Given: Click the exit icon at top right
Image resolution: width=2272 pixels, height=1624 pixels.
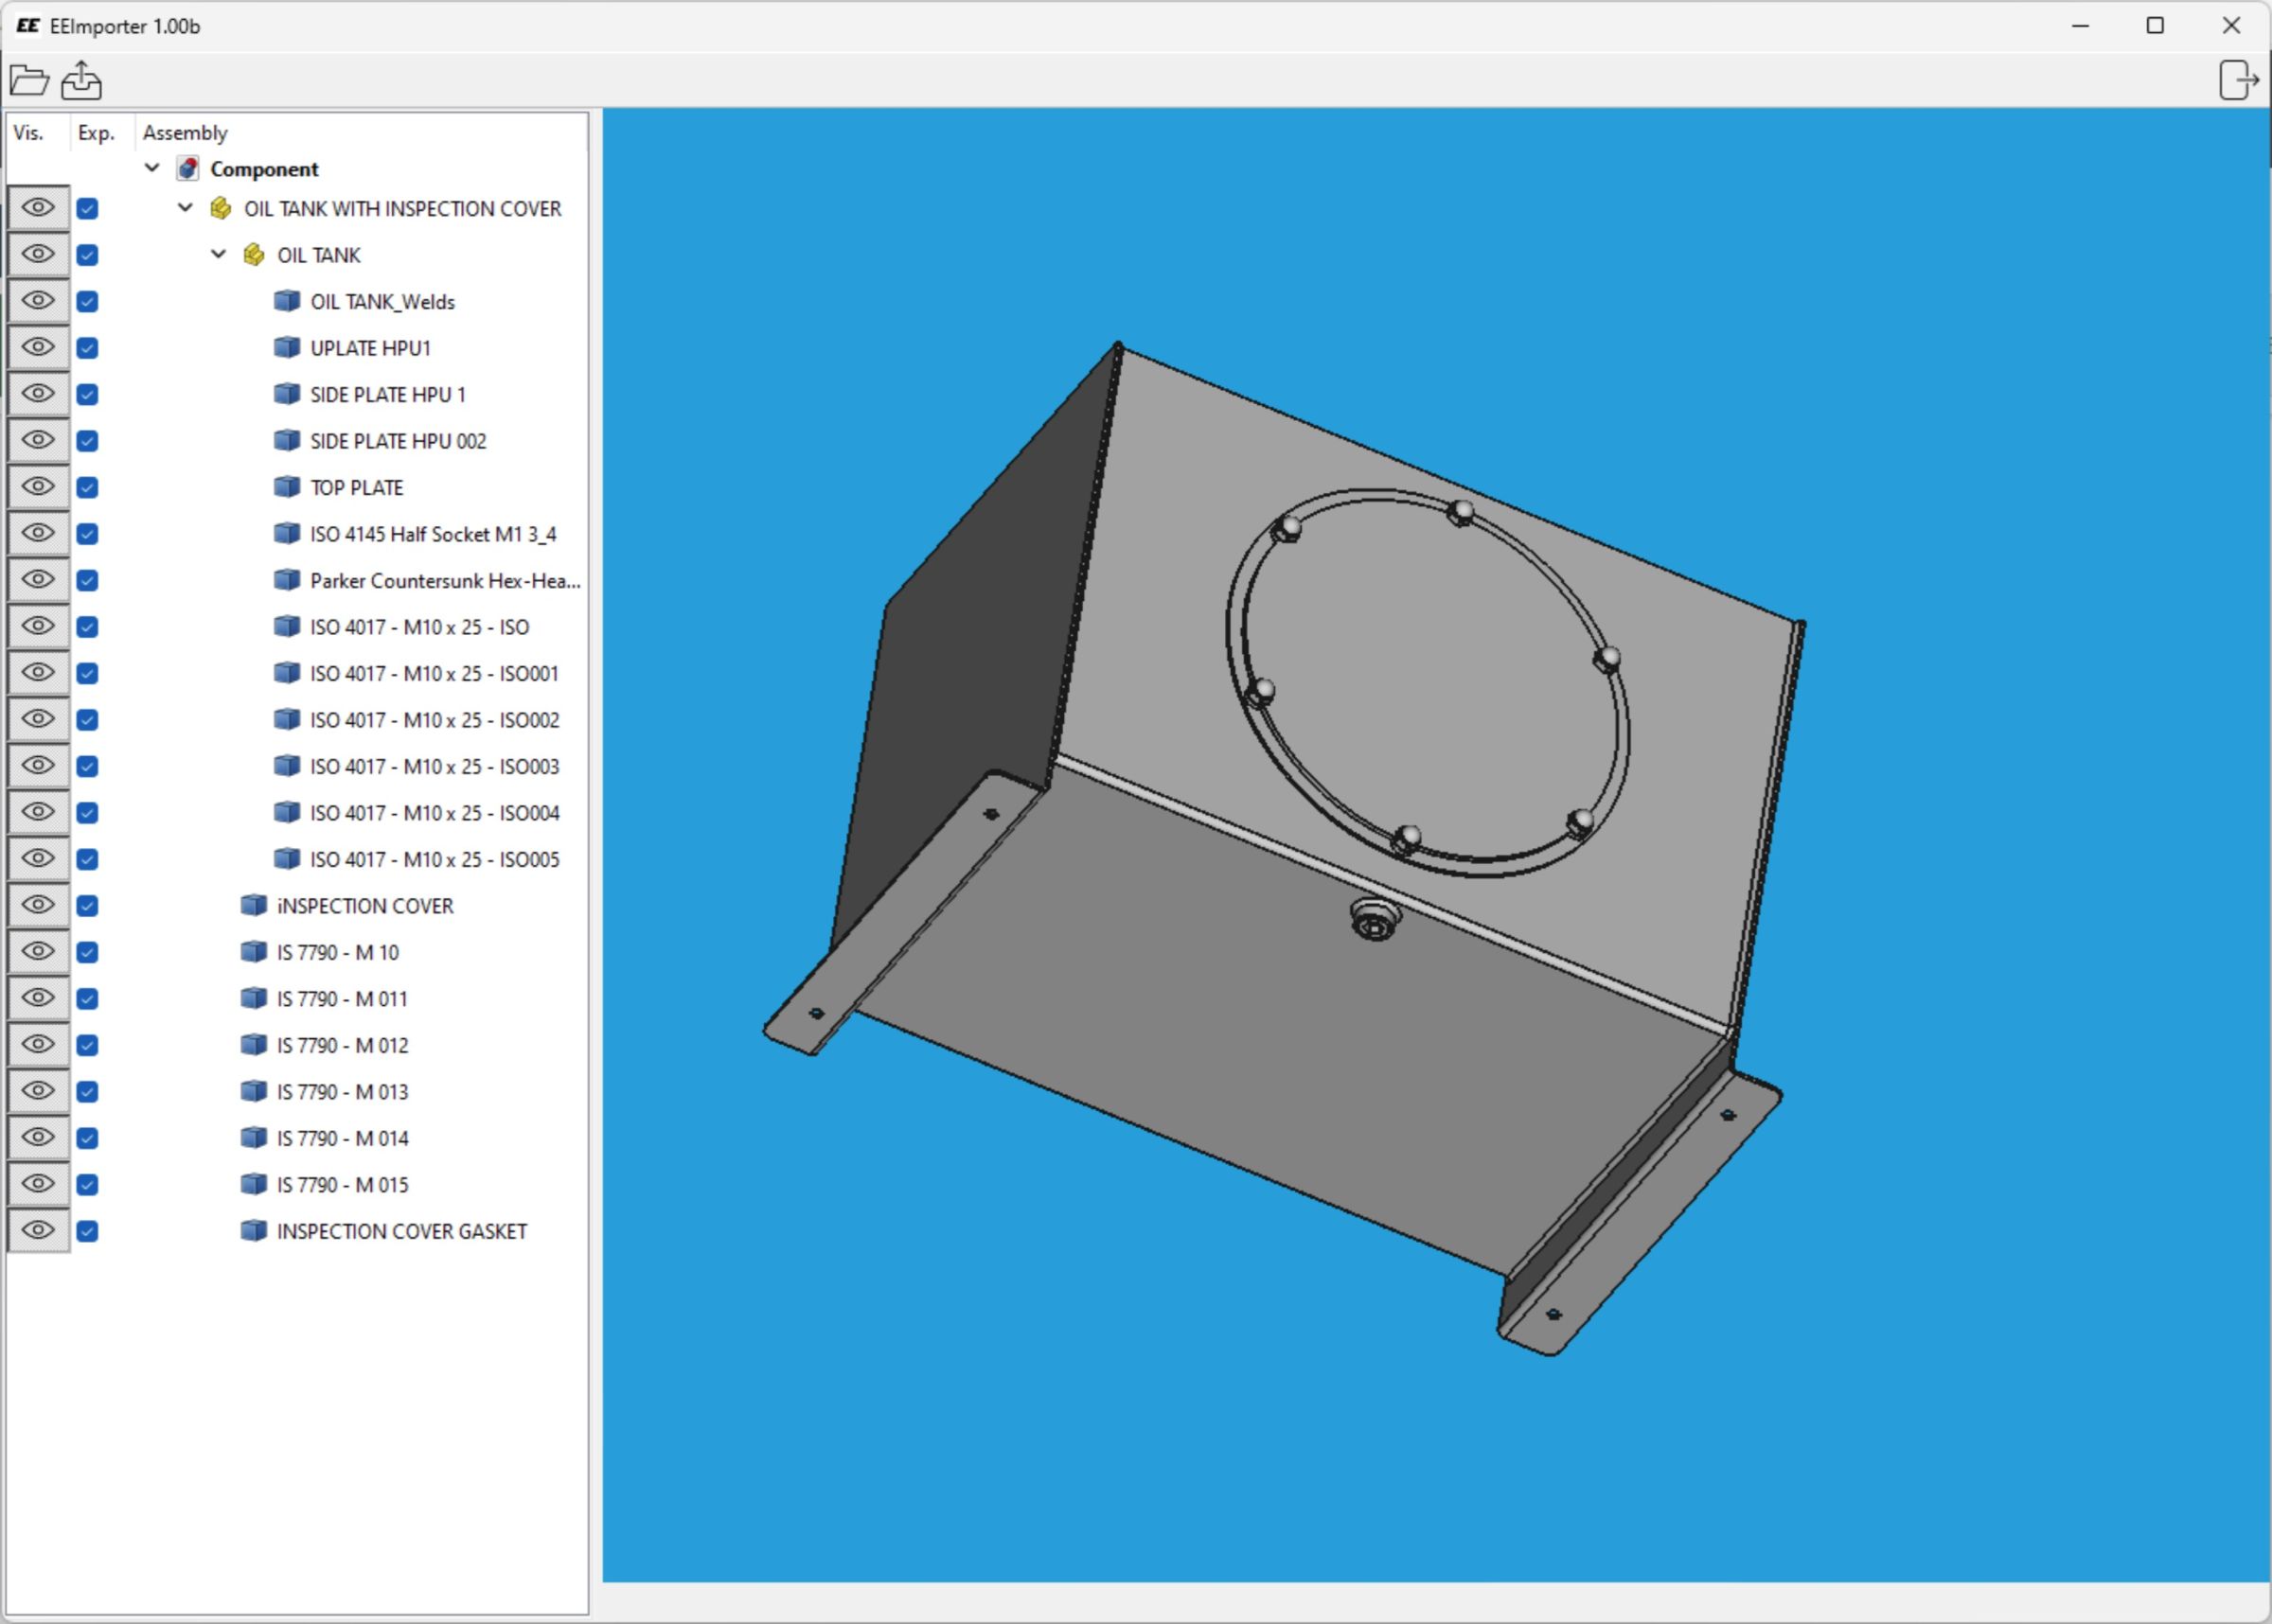Looking at the screenshot, I should click(2237, 80).
